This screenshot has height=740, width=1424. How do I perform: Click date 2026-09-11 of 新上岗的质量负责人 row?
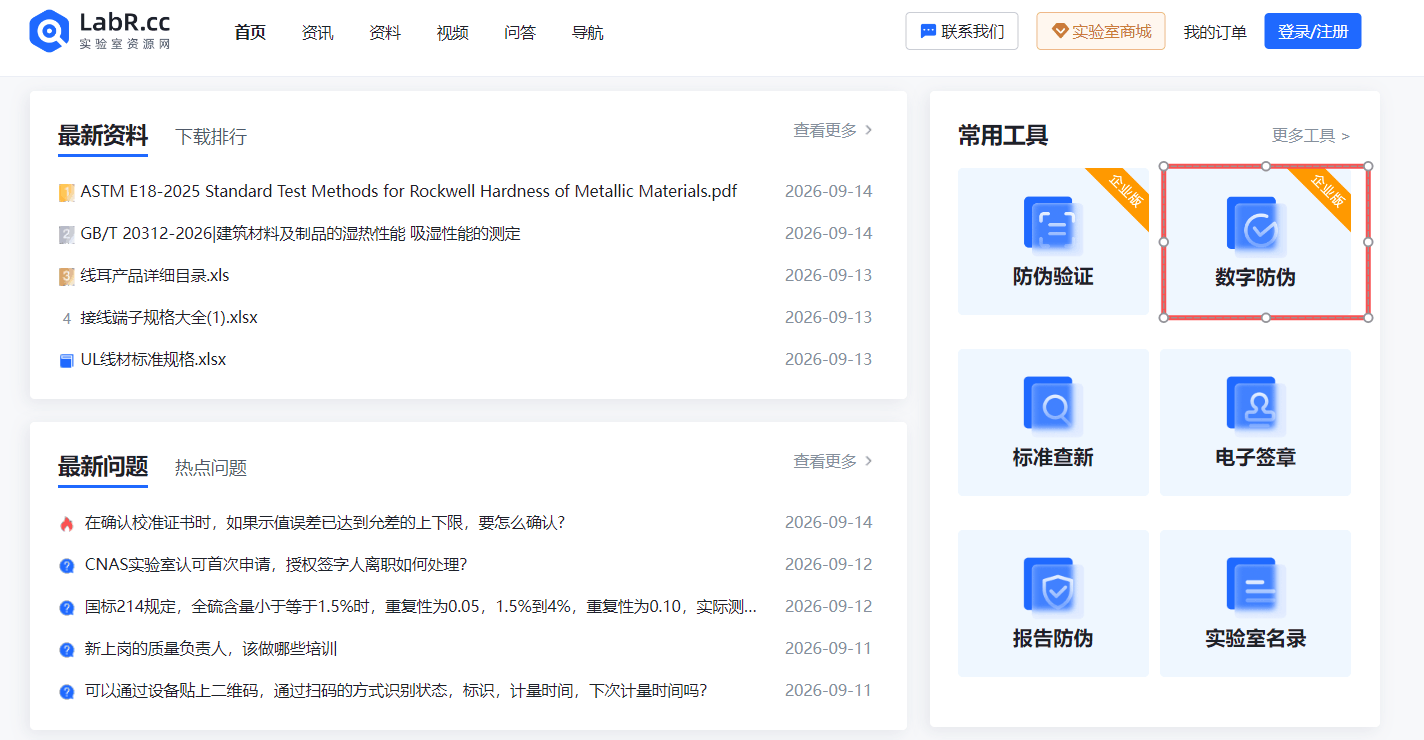(x=828, y=648)
